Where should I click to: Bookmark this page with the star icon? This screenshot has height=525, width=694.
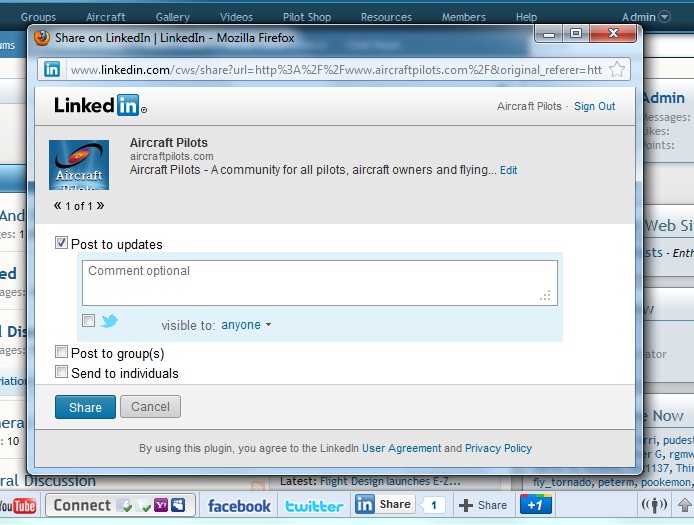(x=617, y=69)
